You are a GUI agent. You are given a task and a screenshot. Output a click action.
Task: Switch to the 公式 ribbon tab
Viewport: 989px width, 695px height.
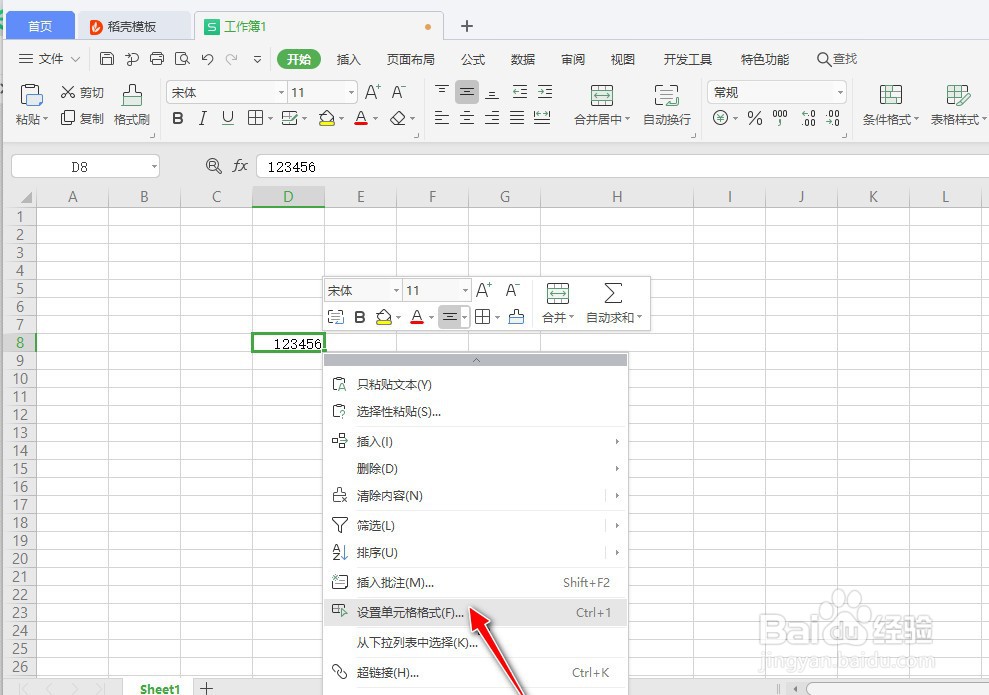point(473,59)
